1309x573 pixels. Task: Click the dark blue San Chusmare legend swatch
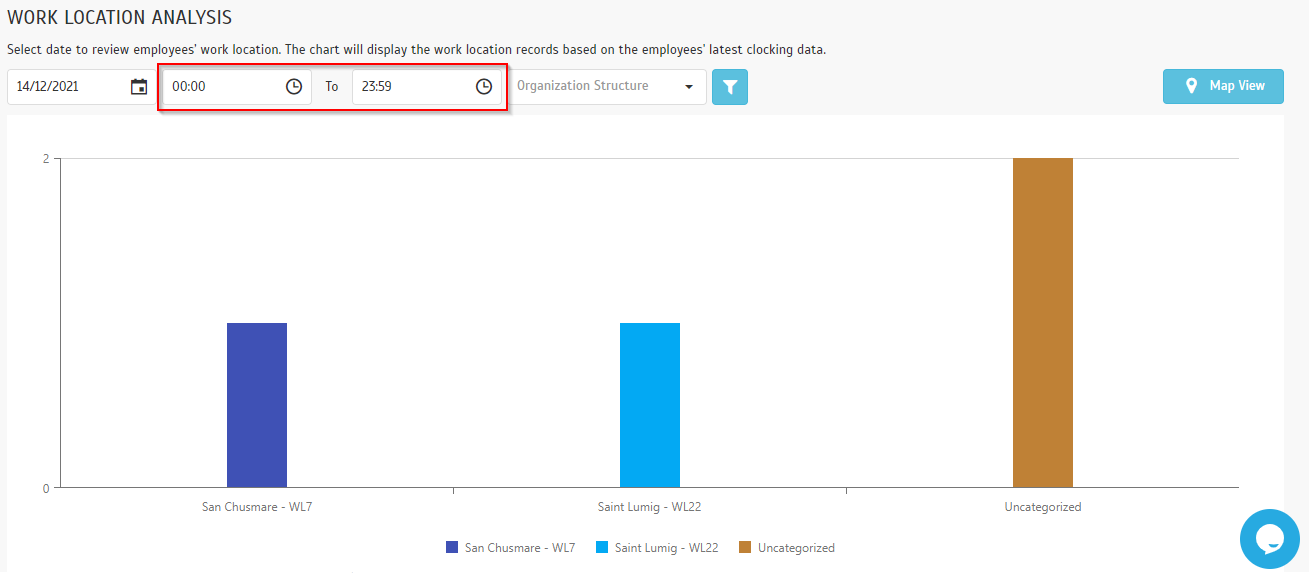tap(452, 548)
